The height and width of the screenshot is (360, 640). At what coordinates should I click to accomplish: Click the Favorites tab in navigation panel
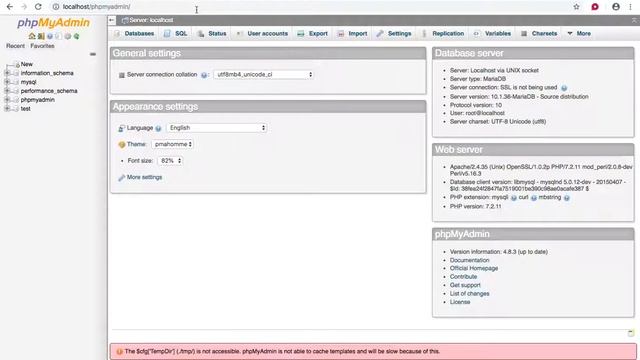pyautogui.click(x=42, y=46)
